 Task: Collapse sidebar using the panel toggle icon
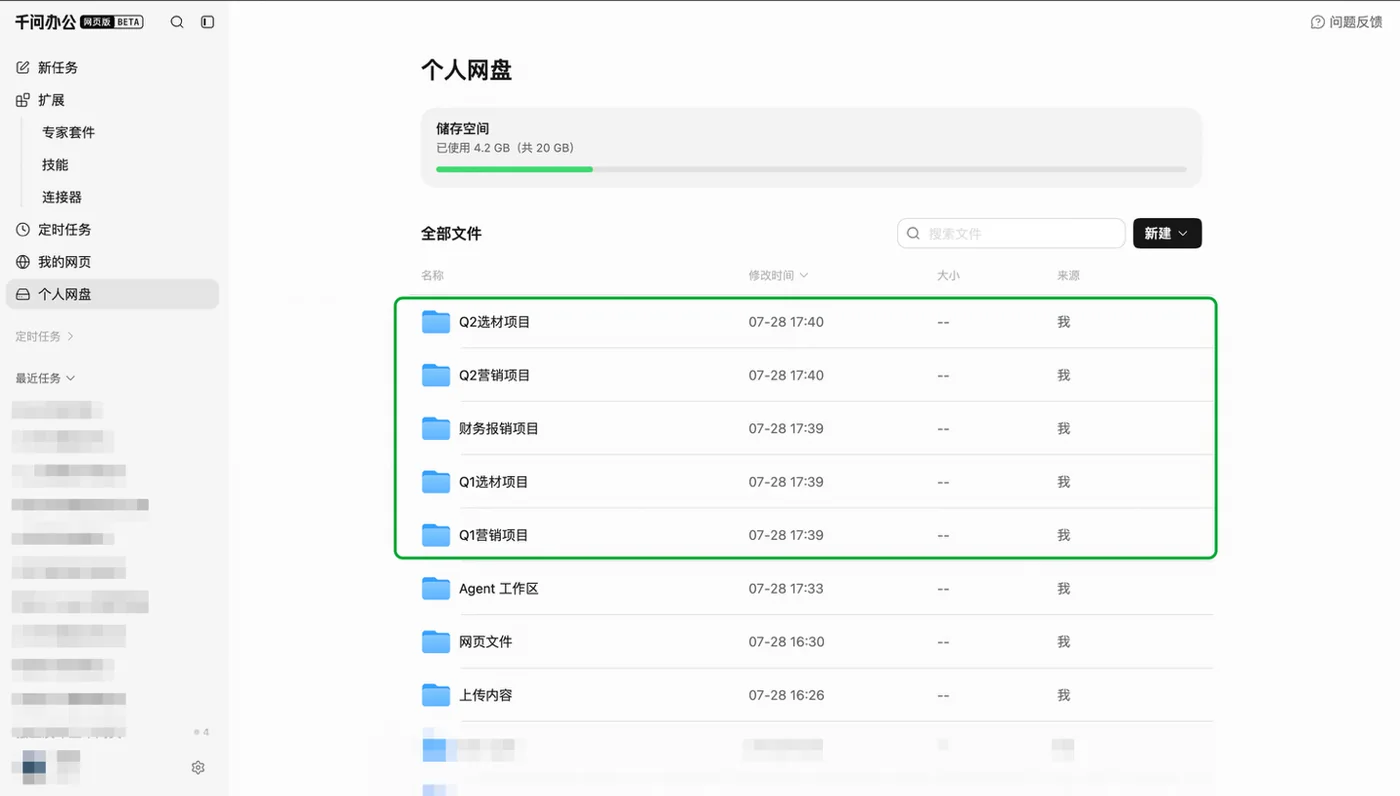pyautogui.click(x=208, y=22)
